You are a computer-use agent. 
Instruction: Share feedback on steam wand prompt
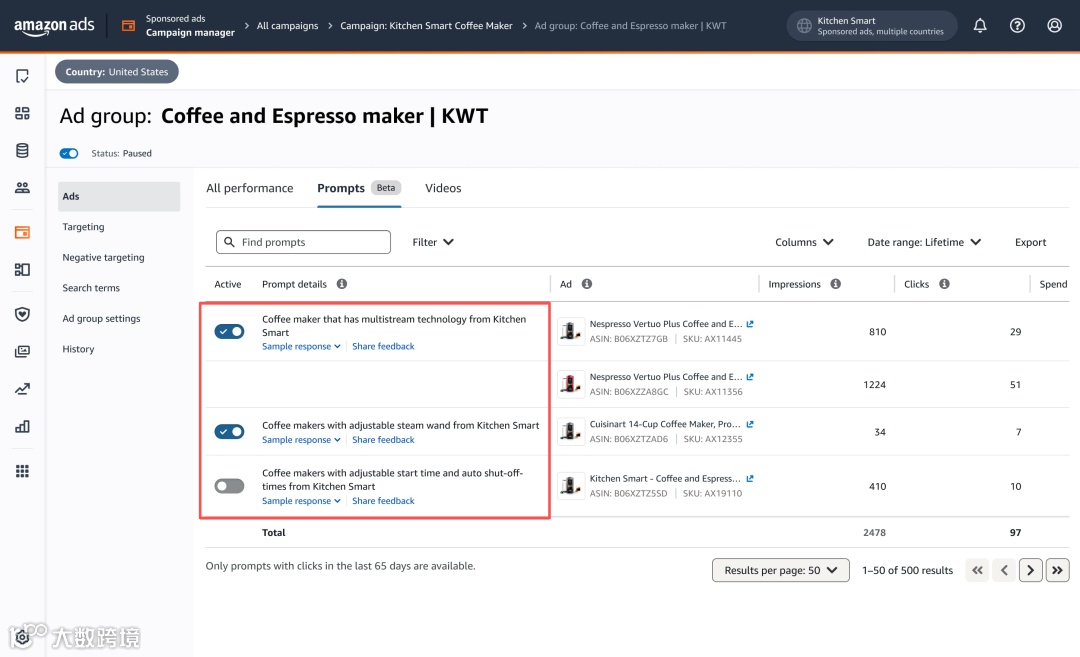coord(383,440)
